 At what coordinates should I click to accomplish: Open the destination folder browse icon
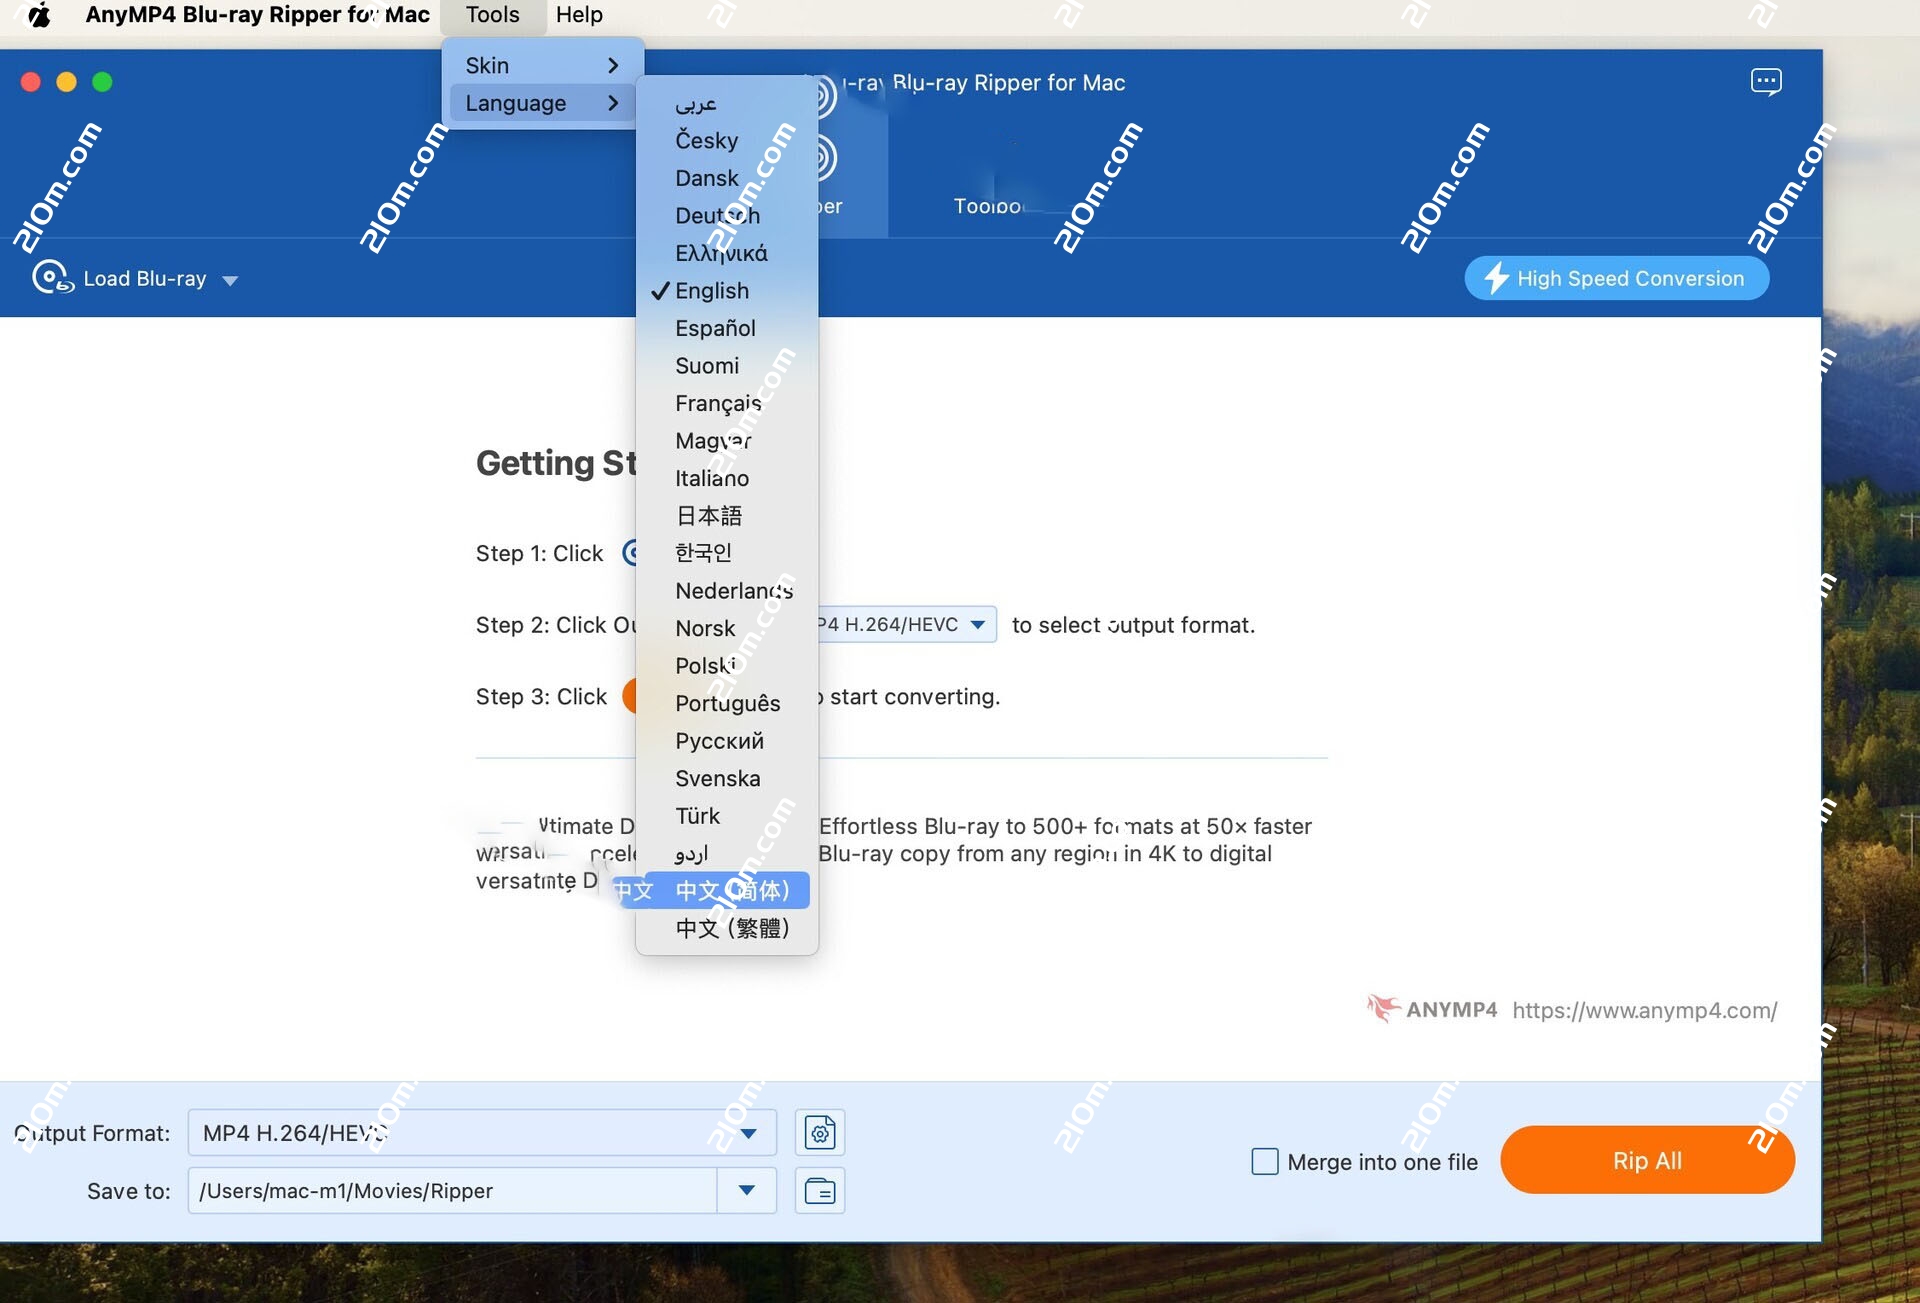820,1191
